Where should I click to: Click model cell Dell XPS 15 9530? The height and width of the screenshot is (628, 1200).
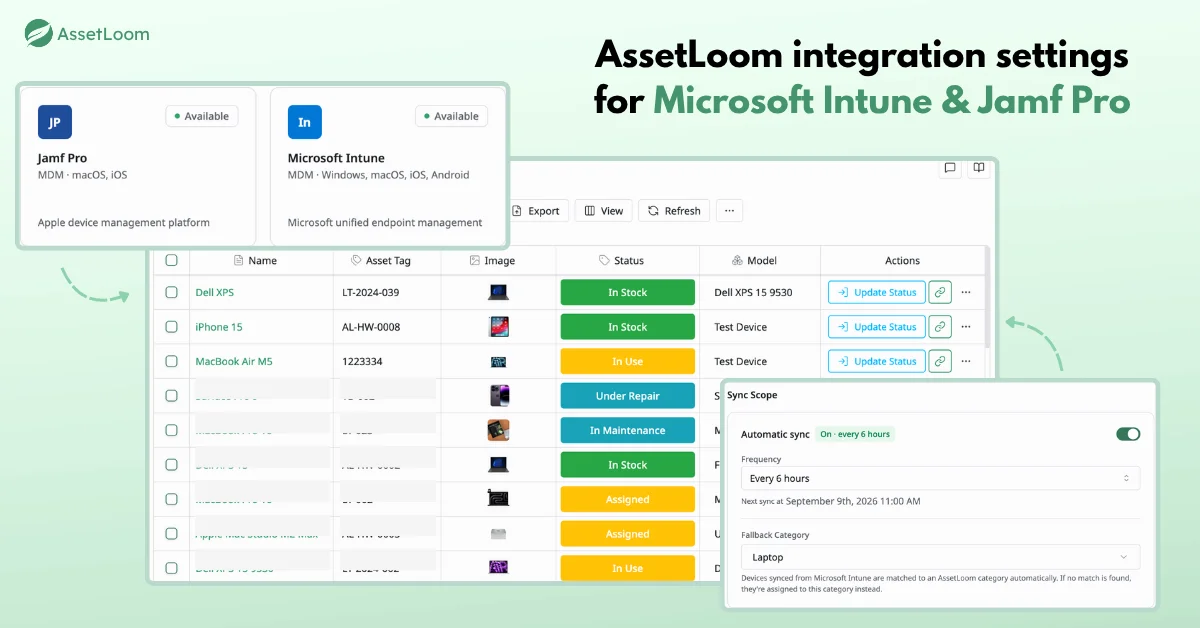click(753, 292)
